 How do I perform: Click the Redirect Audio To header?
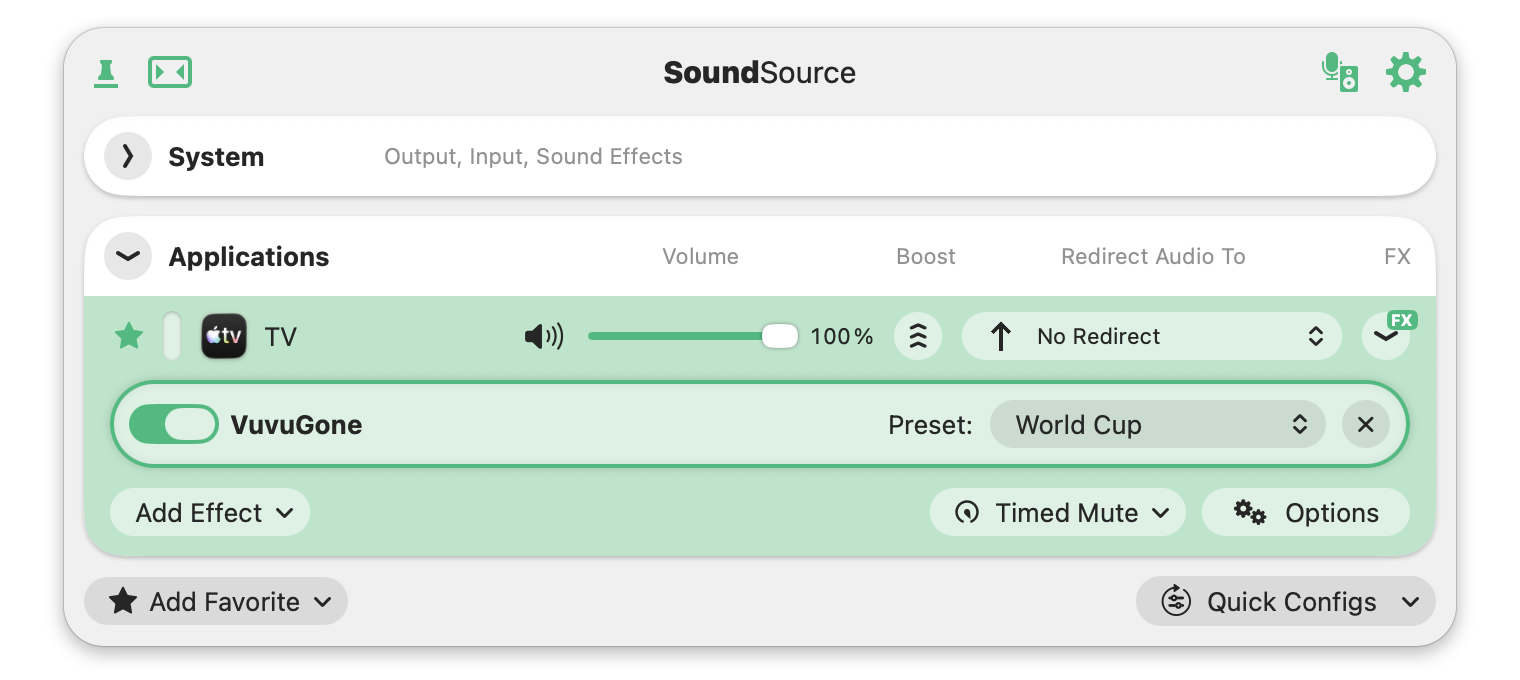[1153, 256]
